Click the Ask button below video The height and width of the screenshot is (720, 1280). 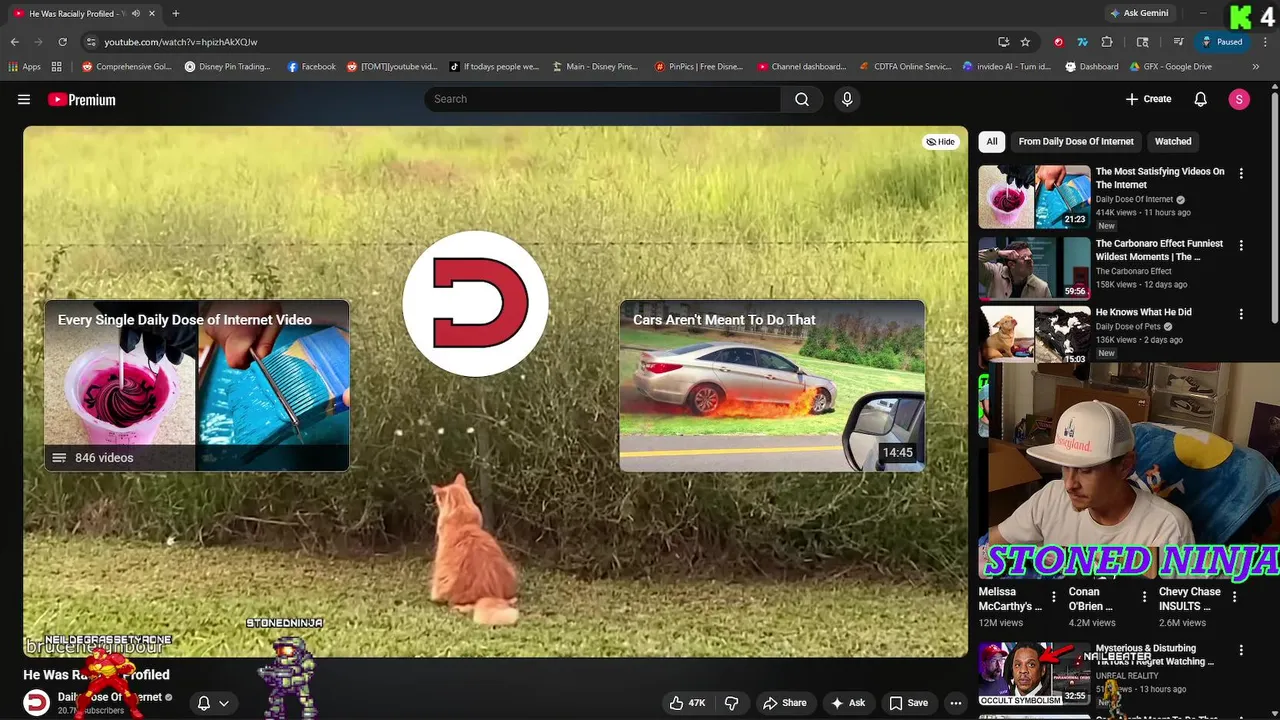pyautogui.click(x=848, y=703)
